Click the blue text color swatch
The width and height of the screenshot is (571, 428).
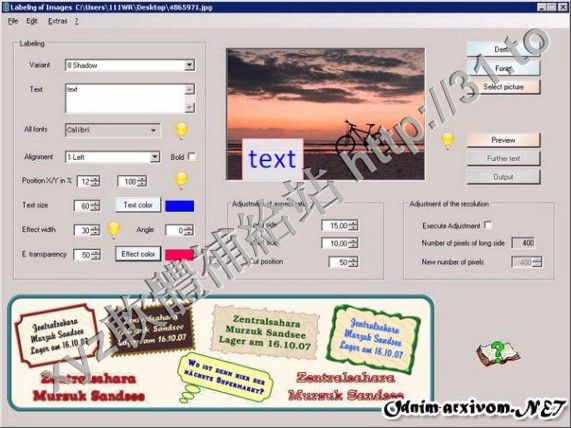pos(180,206)
